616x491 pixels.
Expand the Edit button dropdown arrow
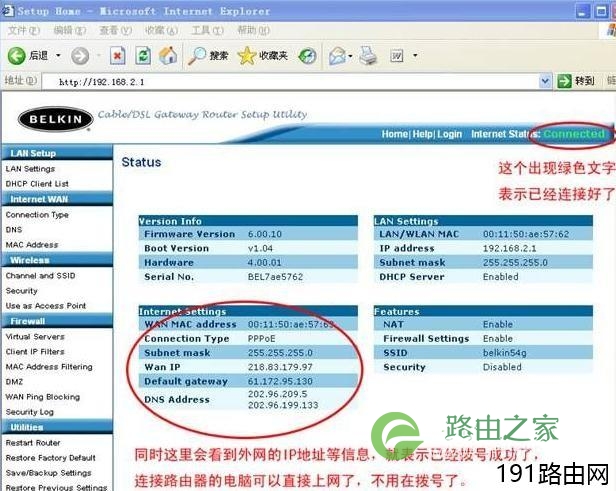(x=415, y=55)
